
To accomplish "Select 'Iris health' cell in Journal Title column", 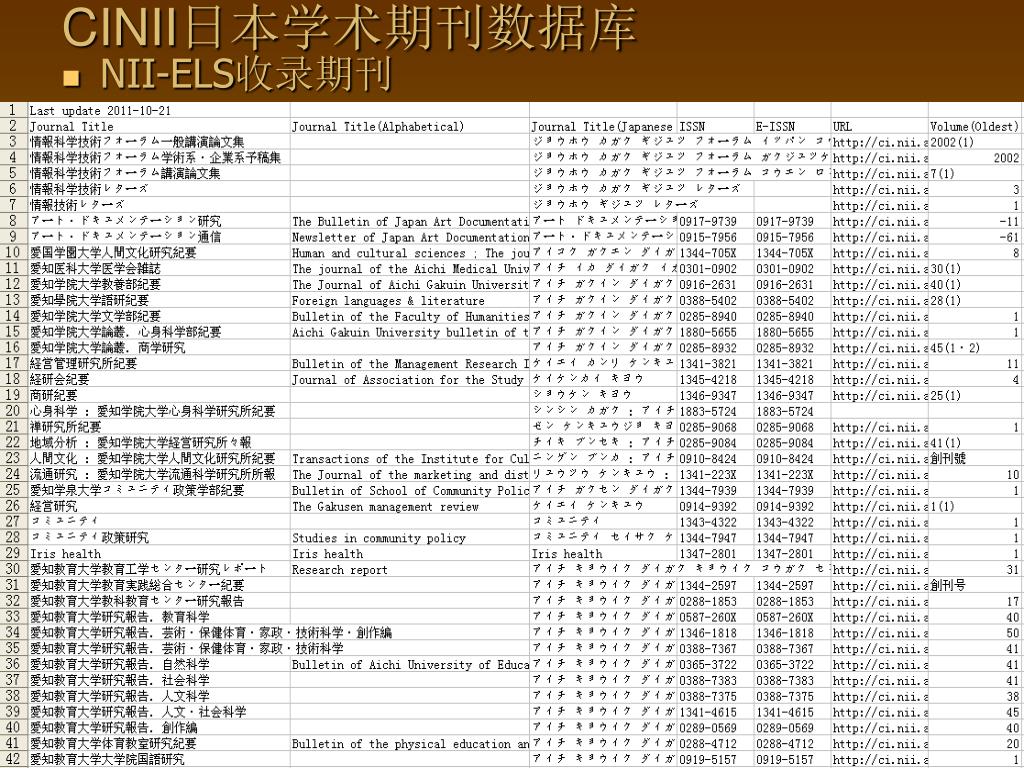I will (x=159, y=553).
